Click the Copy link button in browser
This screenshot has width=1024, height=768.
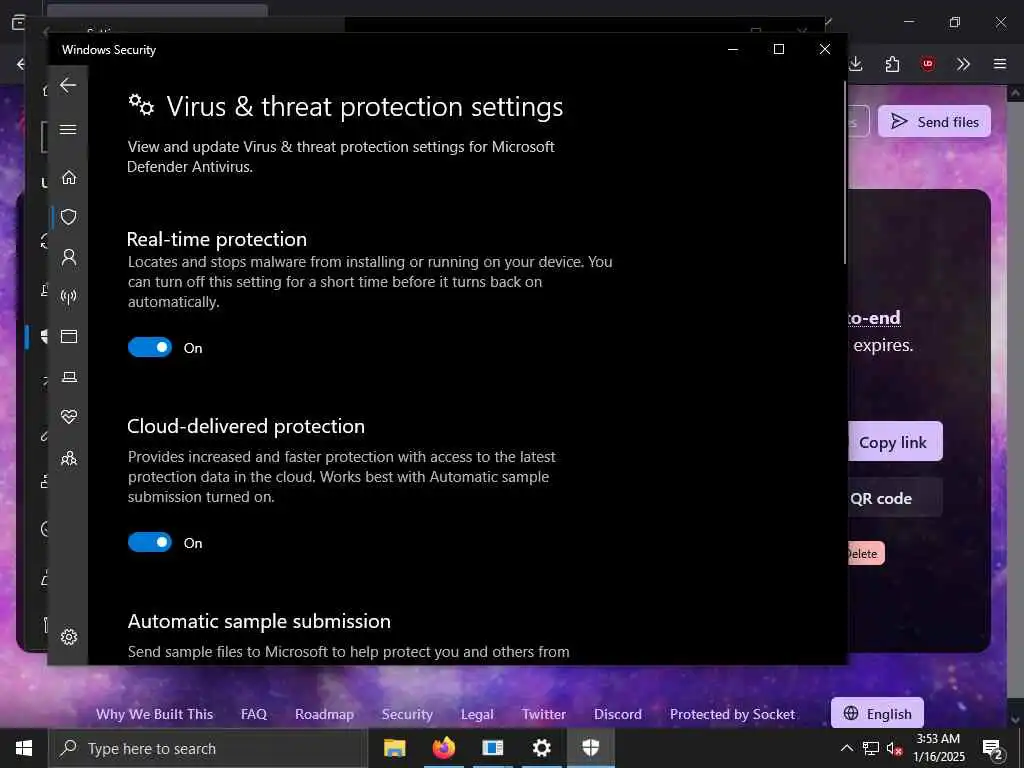click(893, 441)
